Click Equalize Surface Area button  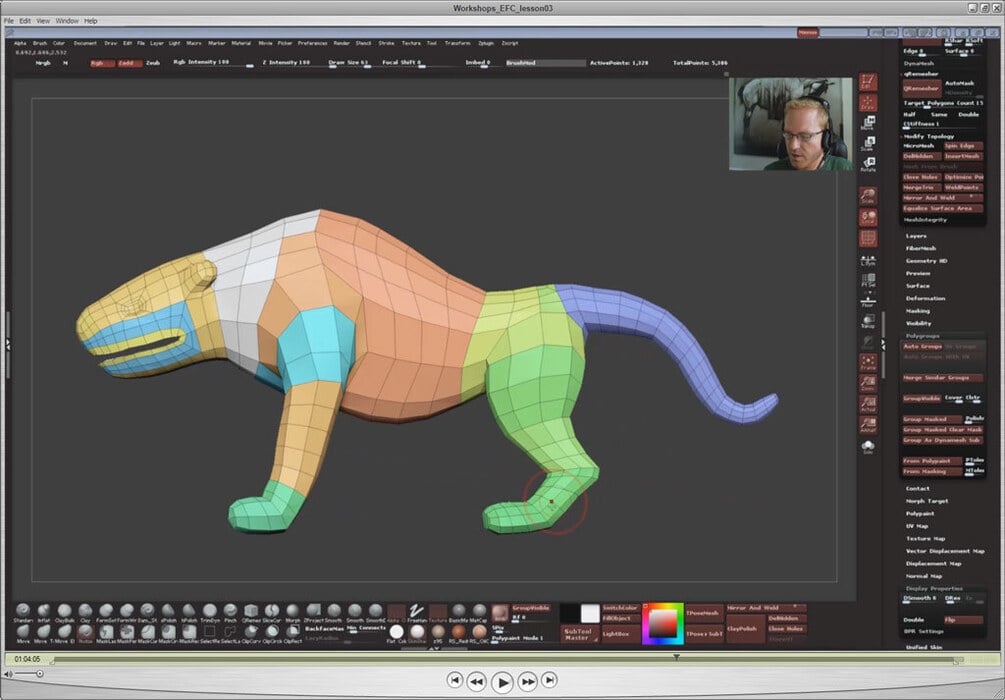pyautogui.click(x=942, y=208)
